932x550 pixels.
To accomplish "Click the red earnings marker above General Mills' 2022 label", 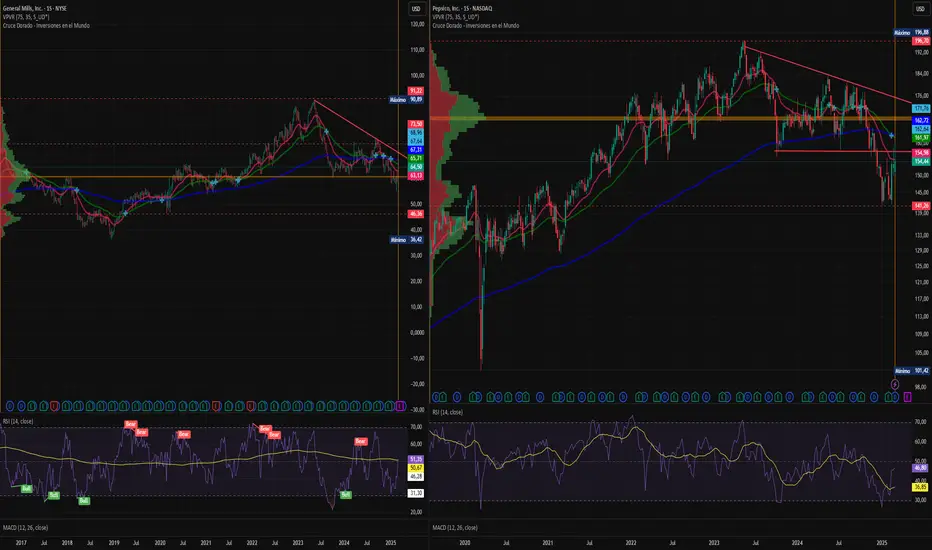I will pos(250,406).
